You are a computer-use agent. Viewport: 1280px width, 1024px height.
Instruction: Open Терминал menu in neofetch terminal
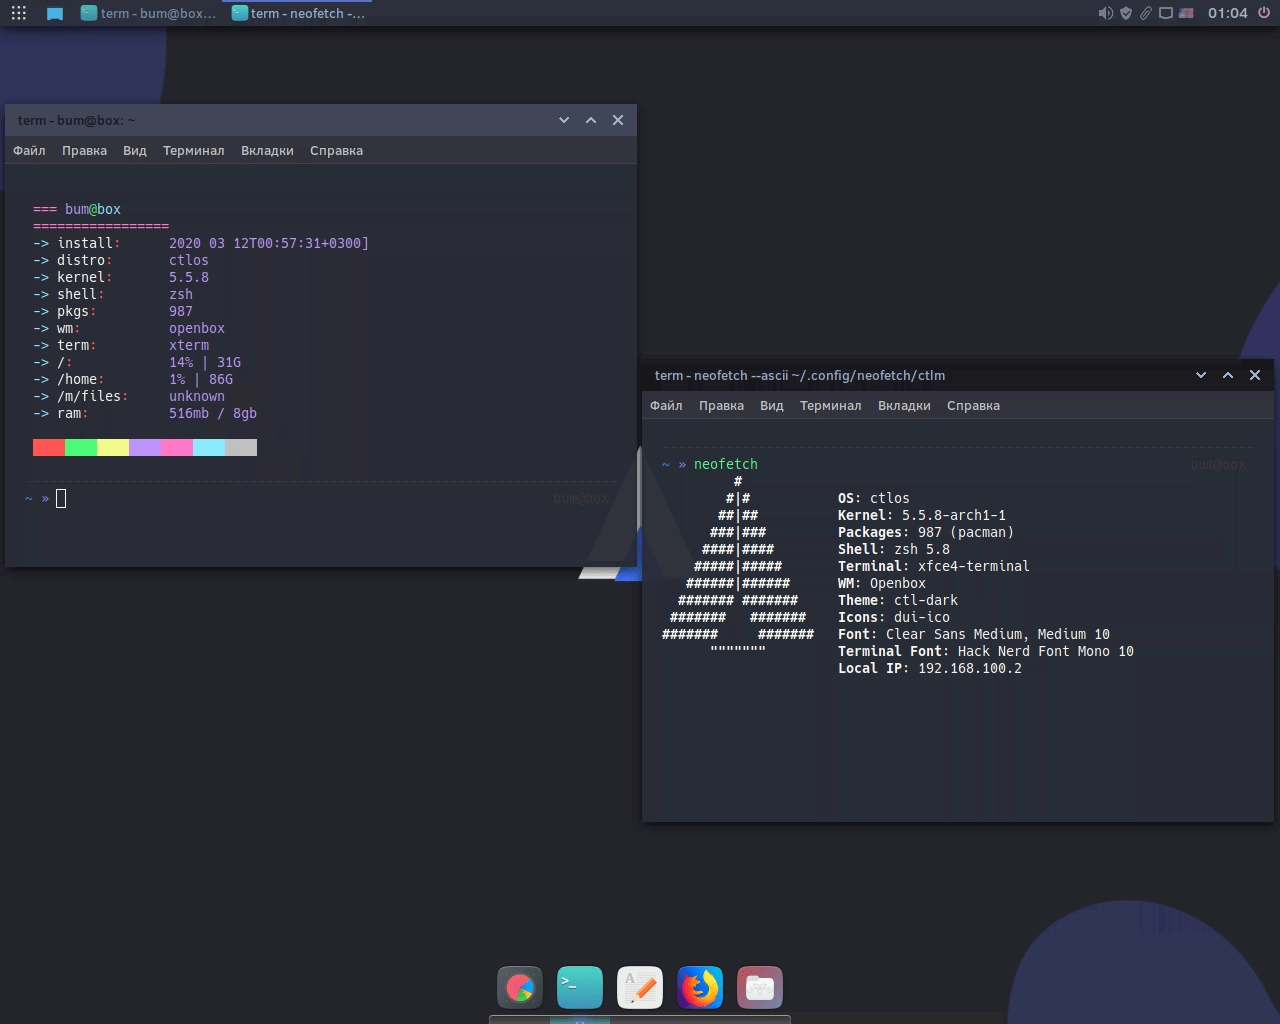[x=830, y=405]
